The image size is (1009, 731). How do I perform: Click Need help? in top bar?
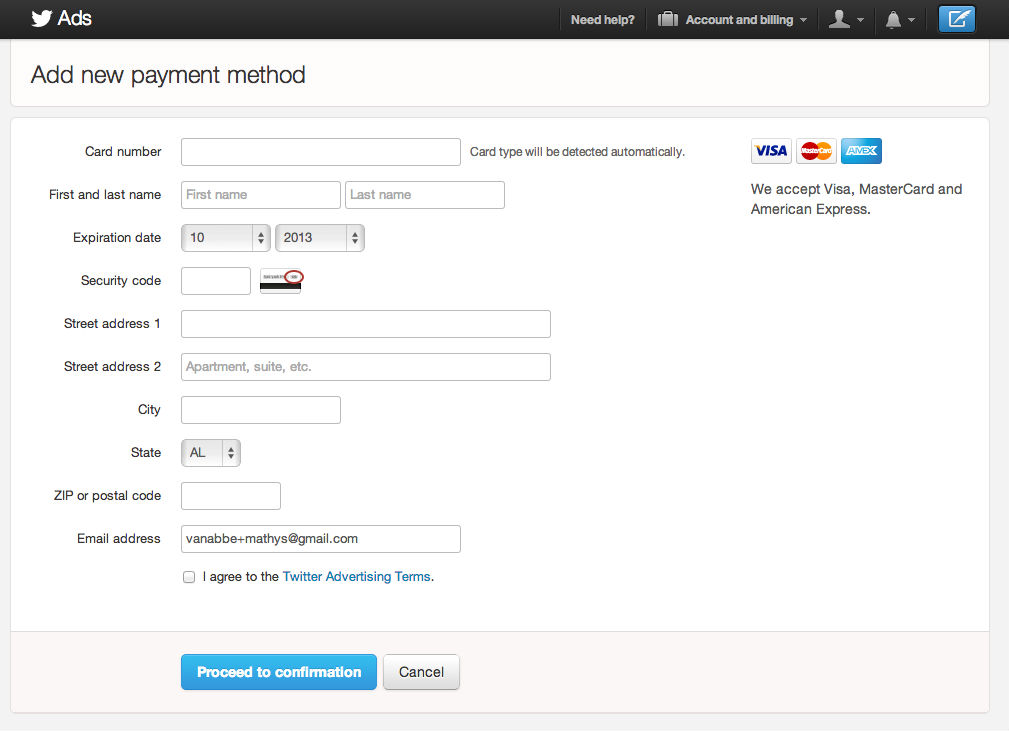[x=602, y=19]
